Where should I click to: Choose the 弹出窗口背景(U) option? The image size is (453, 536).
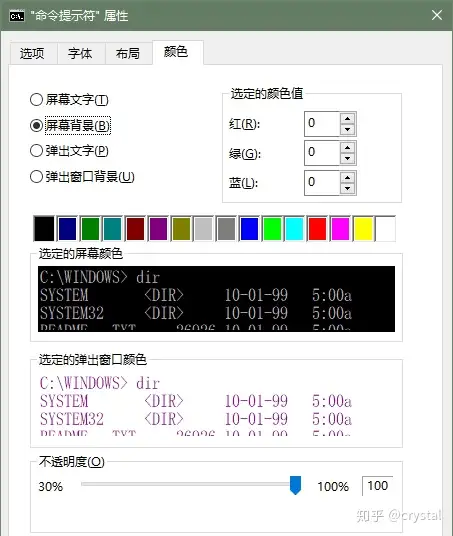tap(82, 177)
